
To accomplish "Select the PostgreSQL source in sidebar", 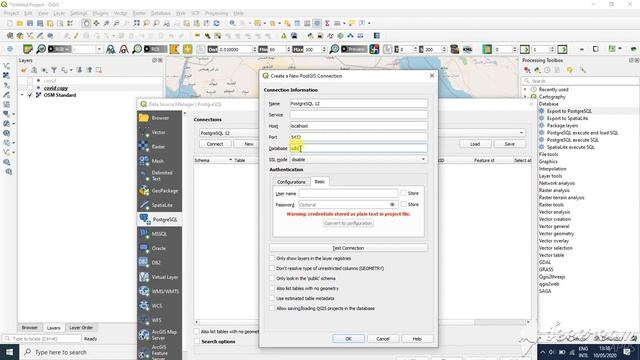I will coord(160,219).
